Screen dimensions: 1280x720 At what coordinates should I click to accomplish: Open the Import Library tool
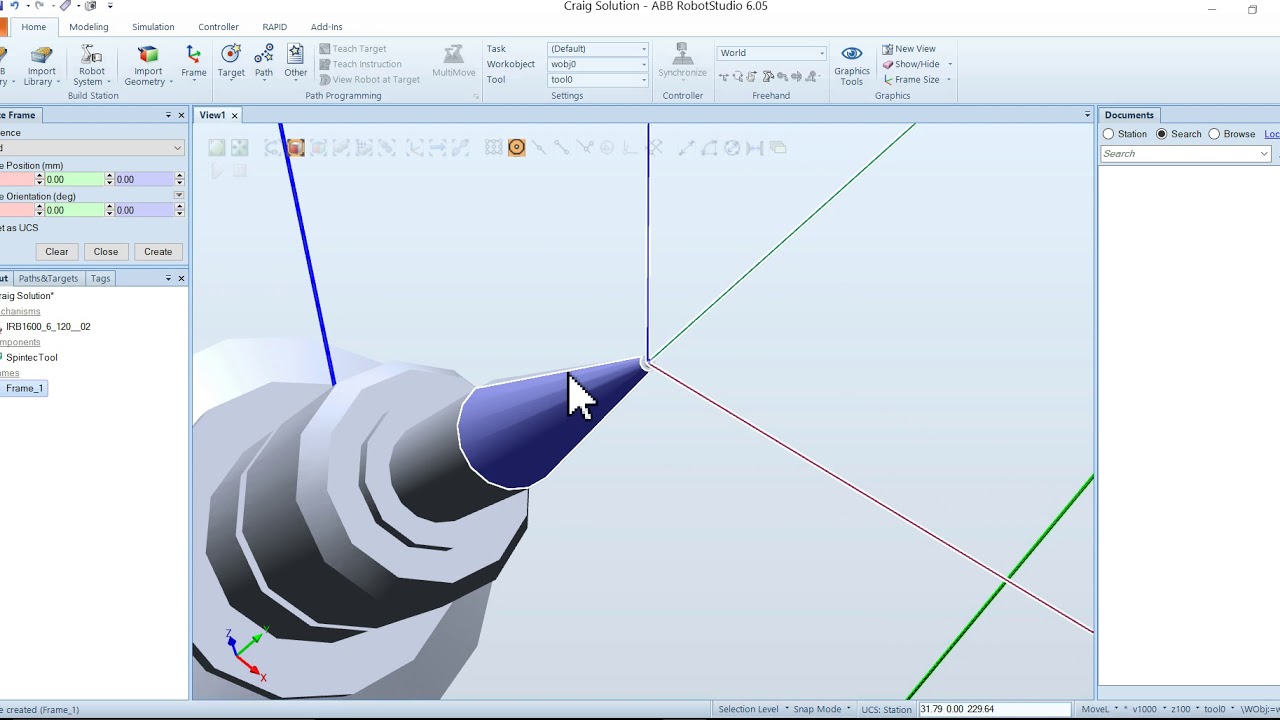(41, 66)
